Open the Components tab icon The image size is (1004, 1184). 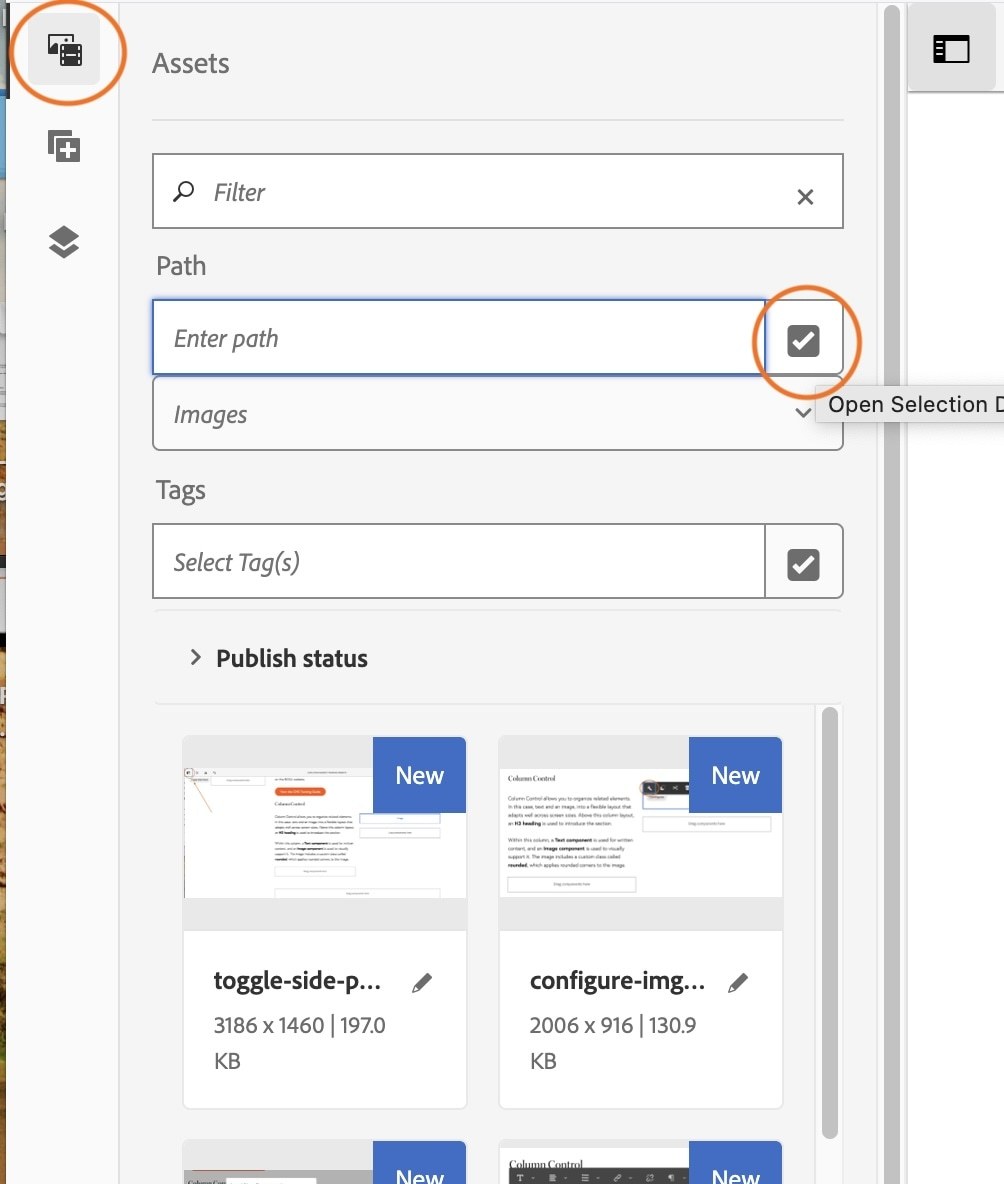64,146
